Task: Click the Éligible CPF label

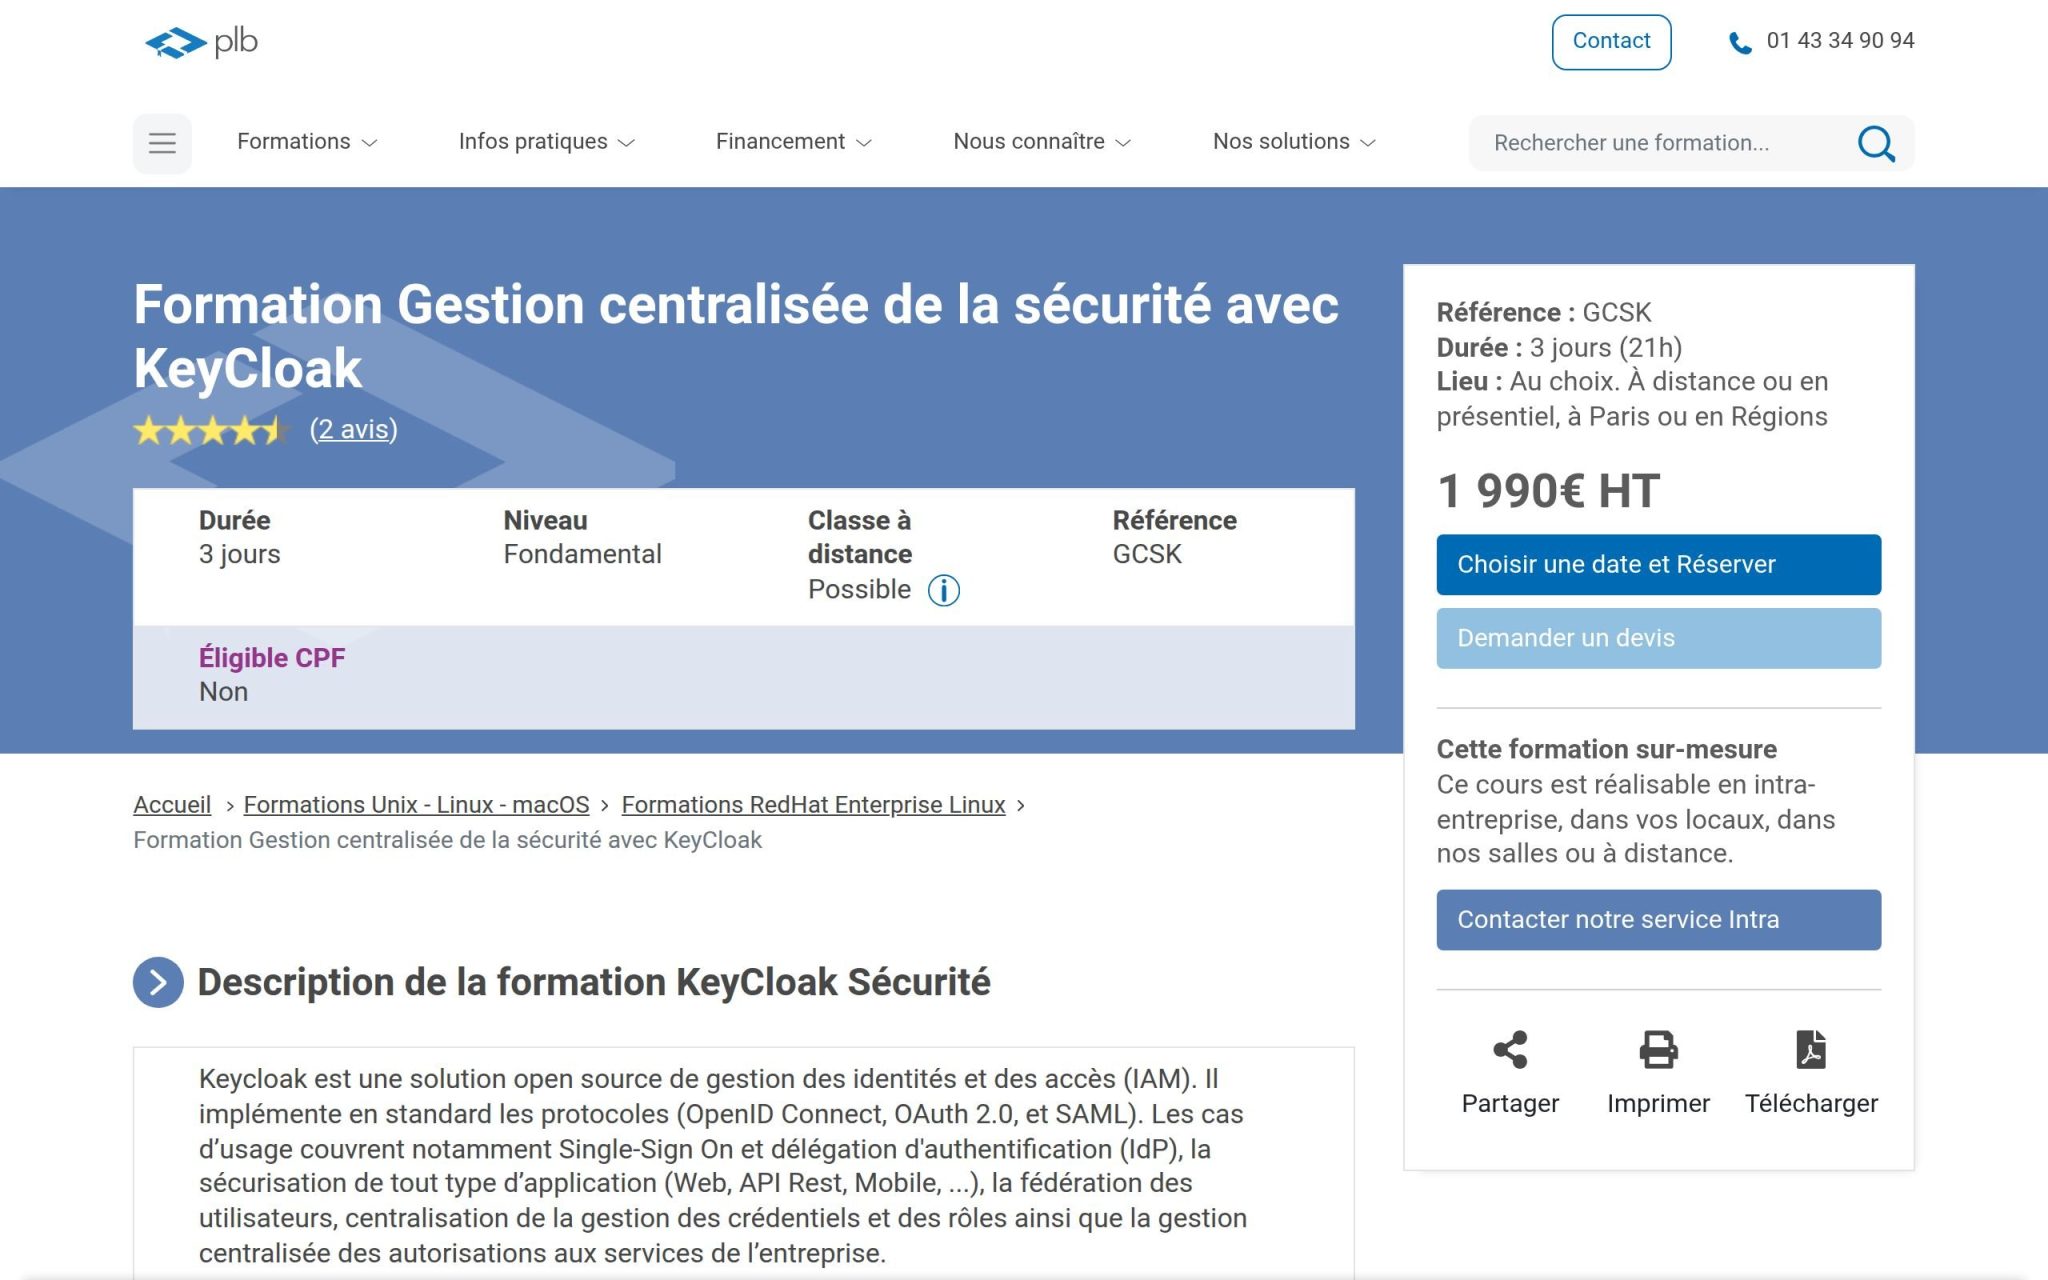Action: 272,658
